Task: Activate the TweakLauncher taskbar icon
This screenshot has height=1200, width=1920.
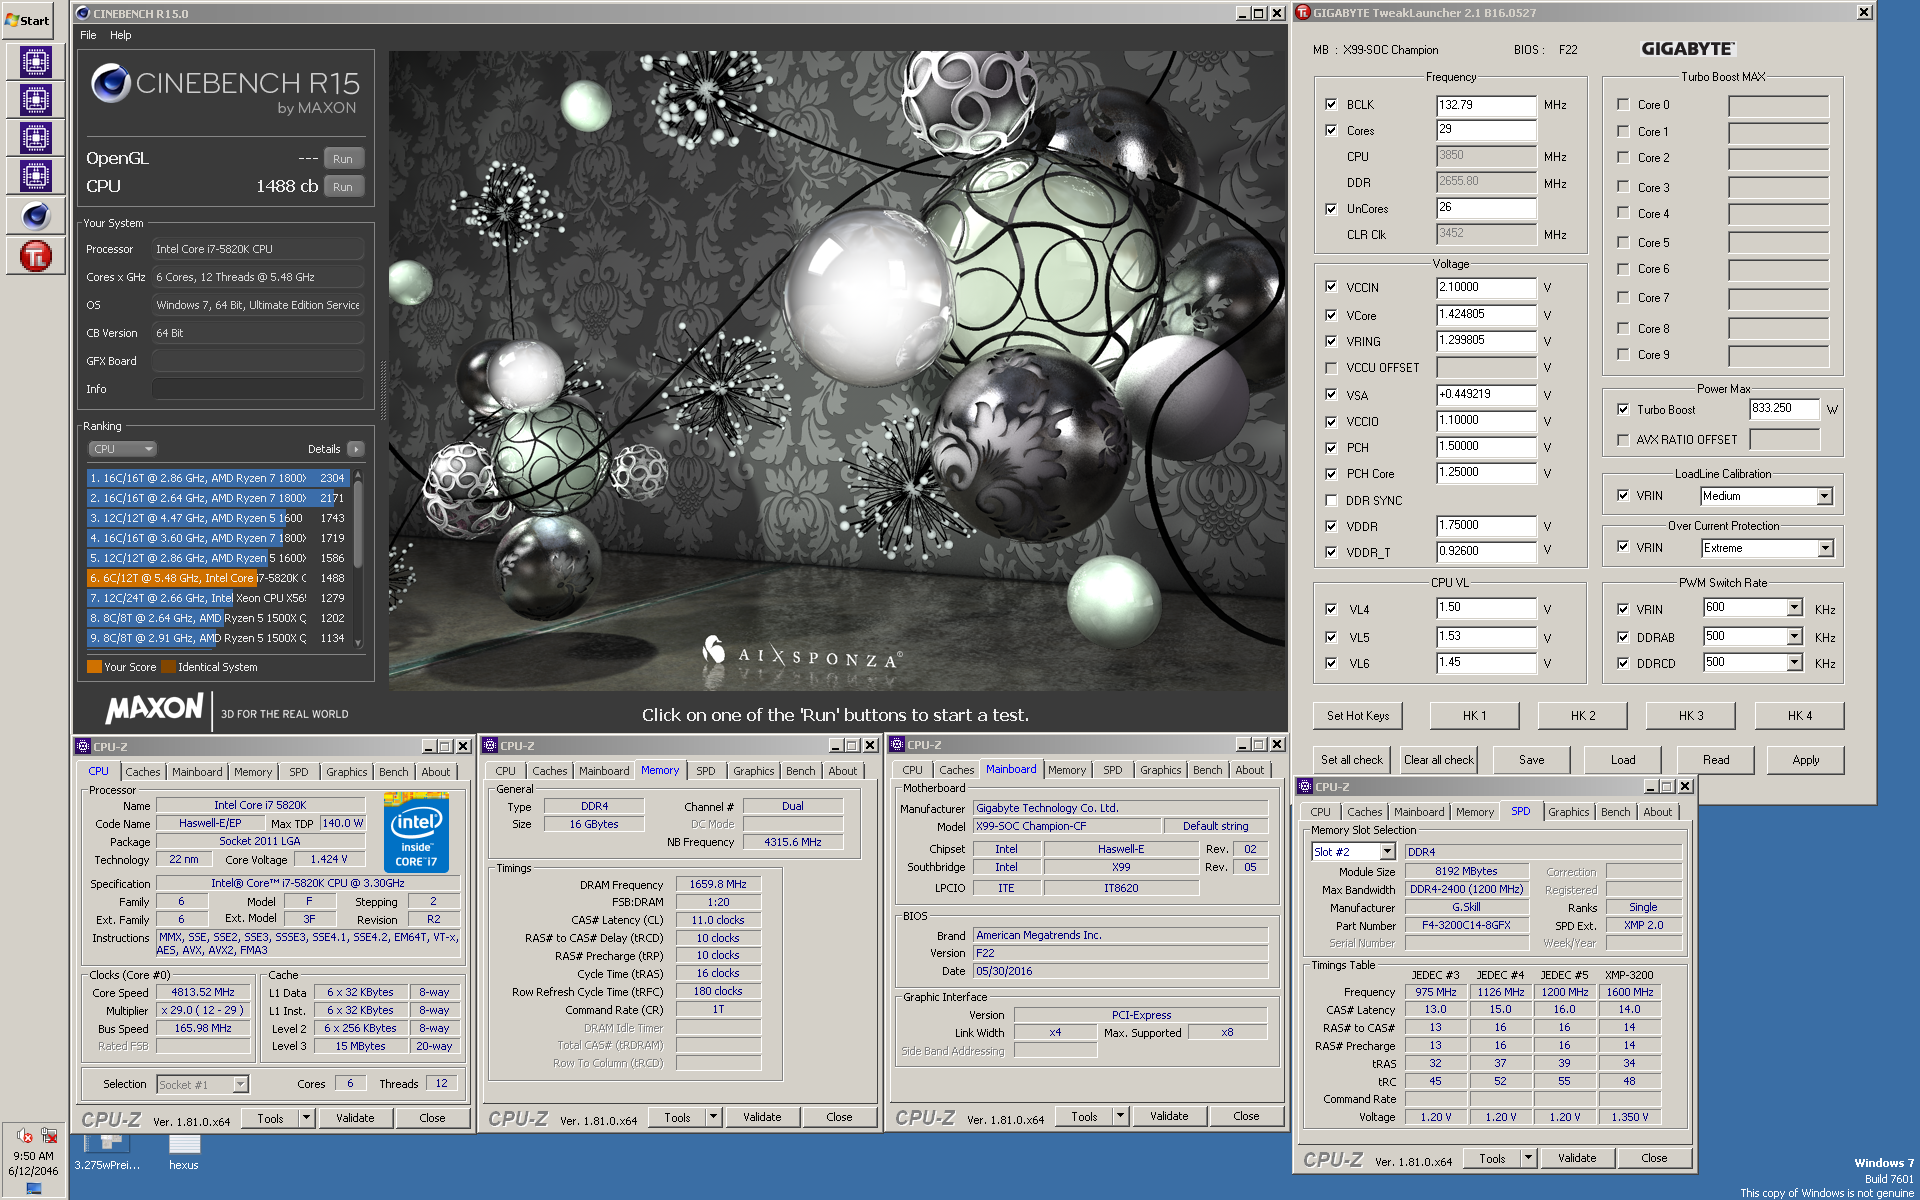Action: click(35, 256)
